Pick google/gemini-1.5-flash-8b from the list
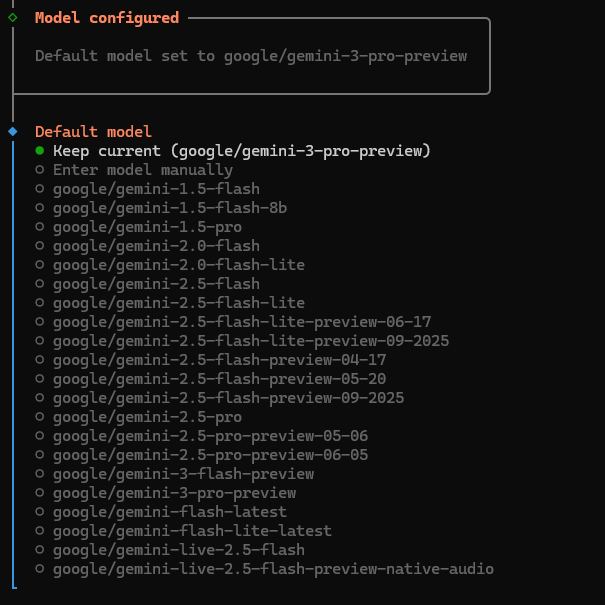This screenshot has height=605, width=605. pos(170,208)
